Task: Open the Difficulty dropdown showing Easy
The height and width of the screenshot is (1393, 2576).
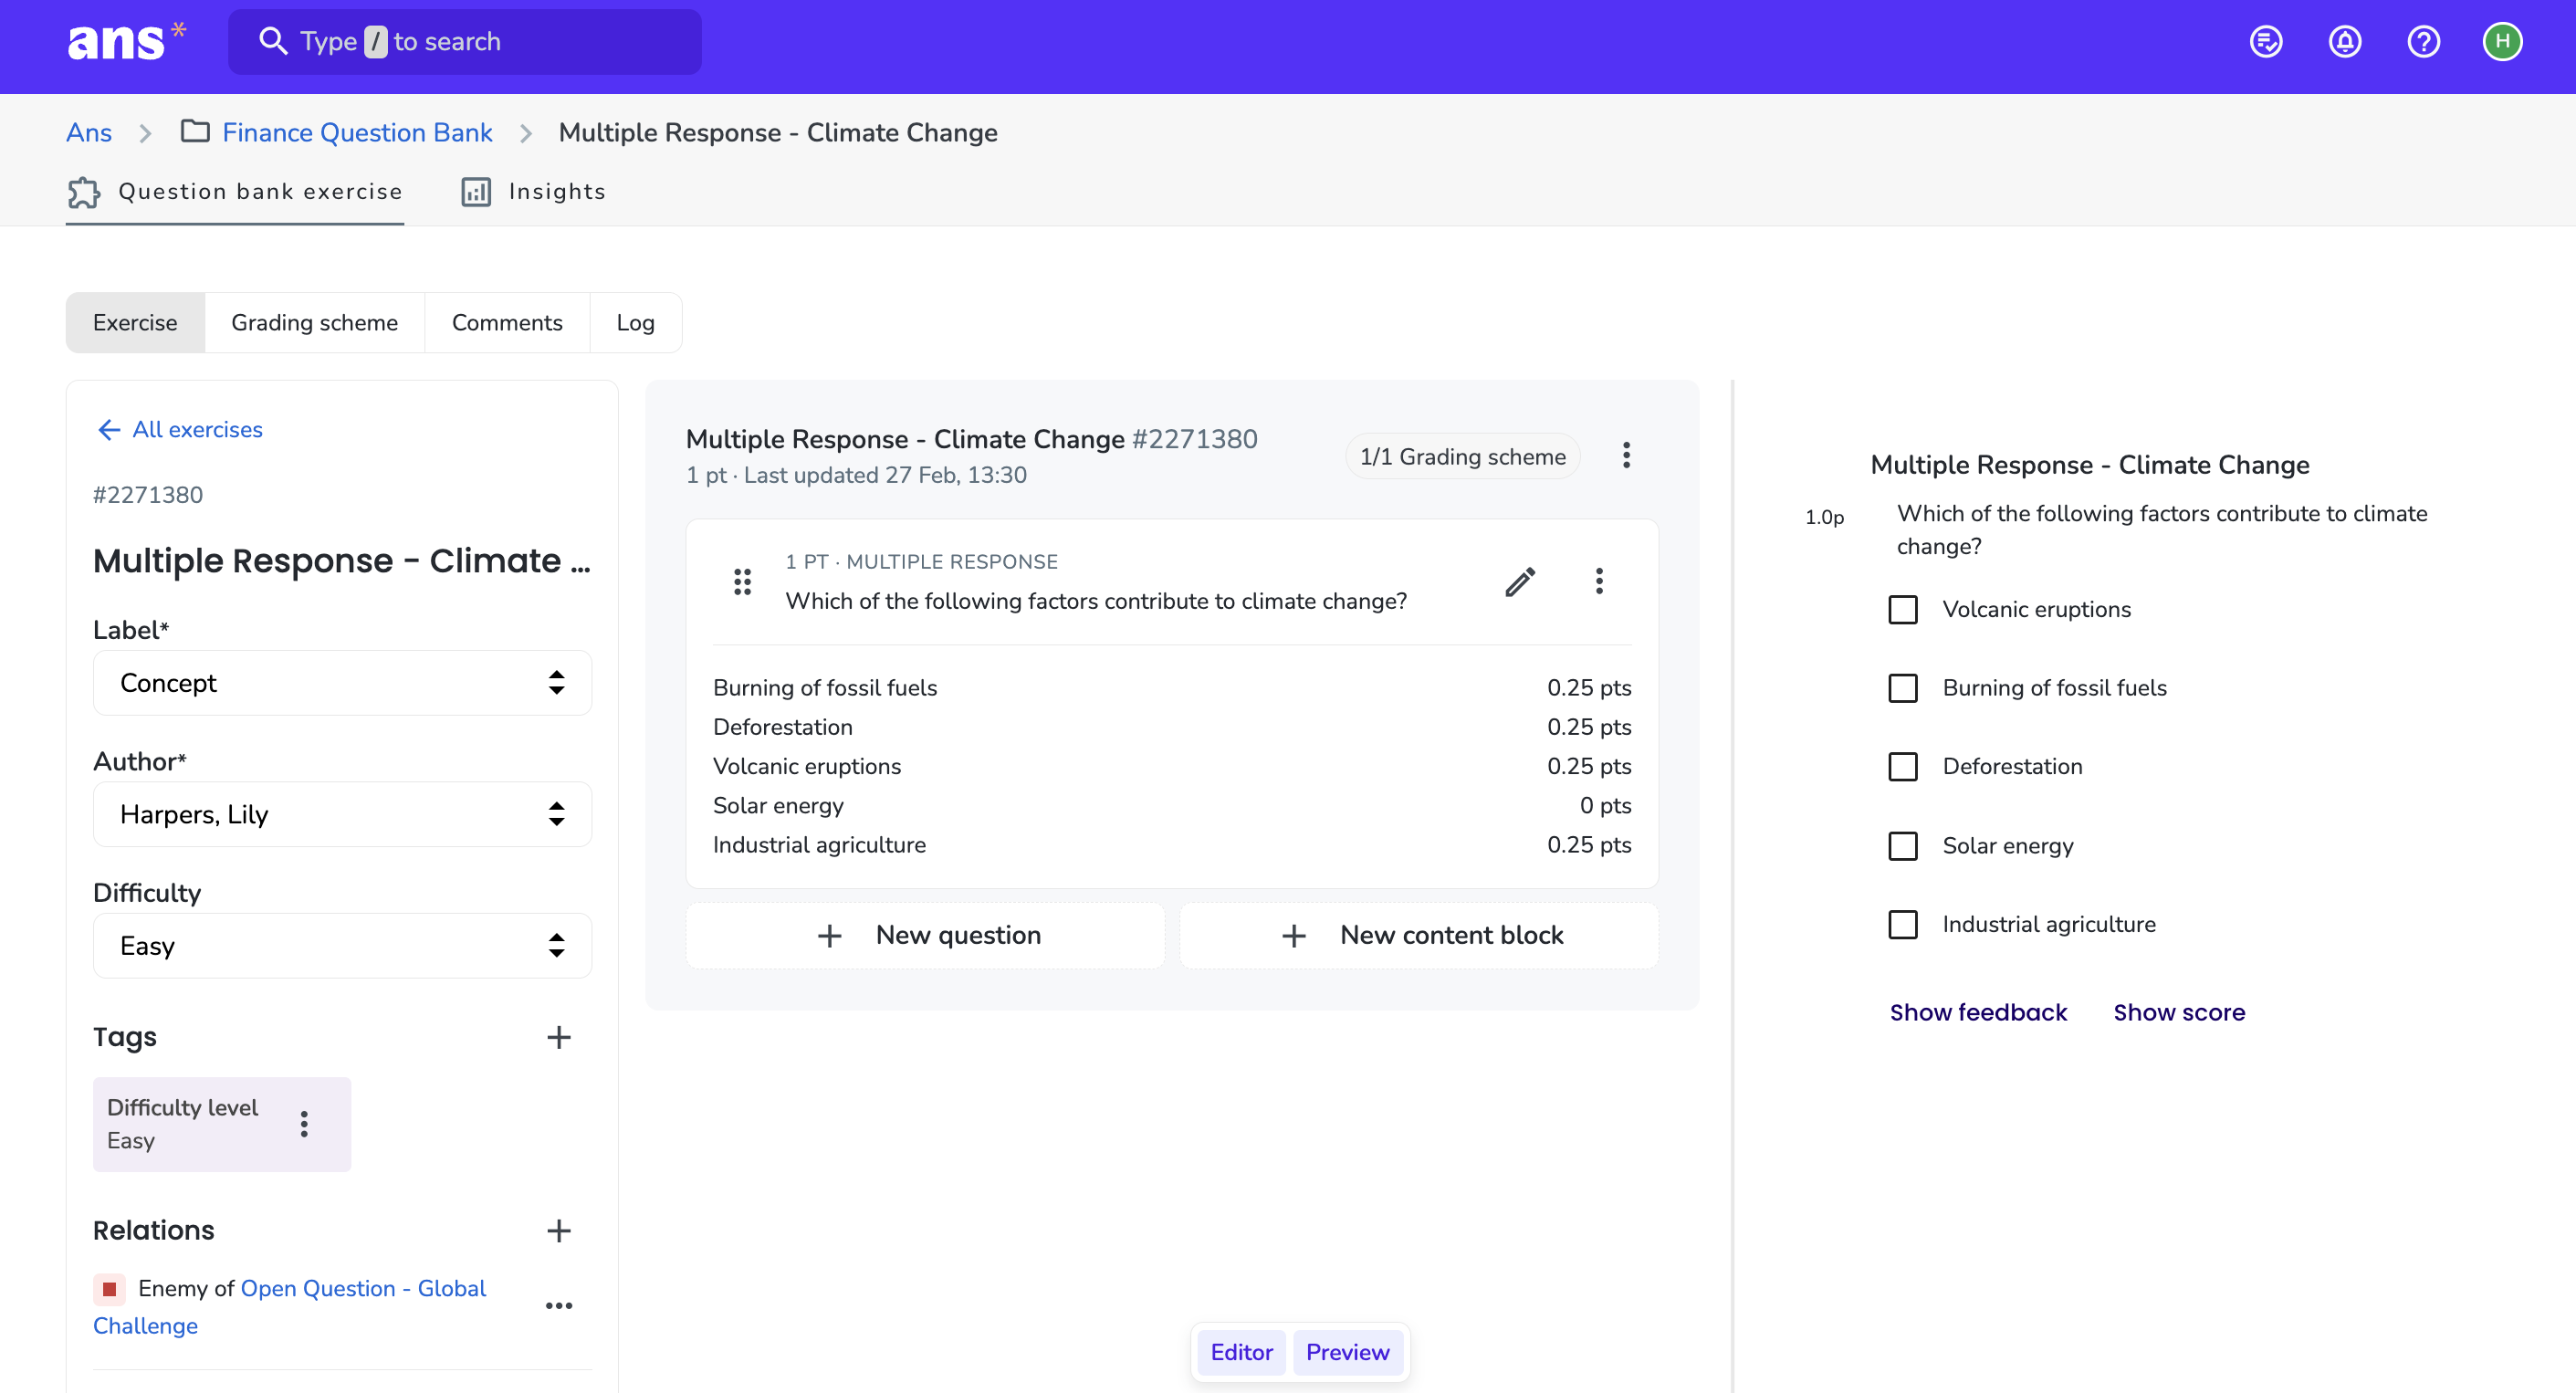Action: click(x=342, y=945)
